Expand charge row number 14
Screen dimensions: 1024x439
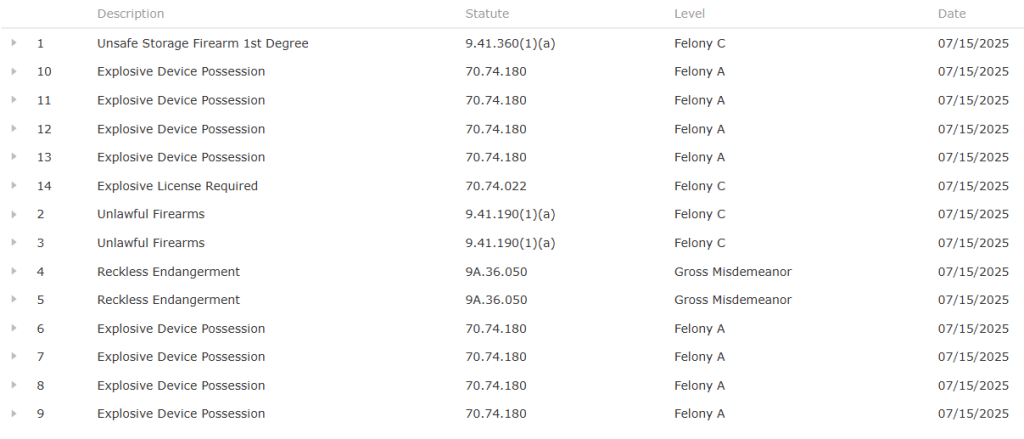(x=14, y=186)
